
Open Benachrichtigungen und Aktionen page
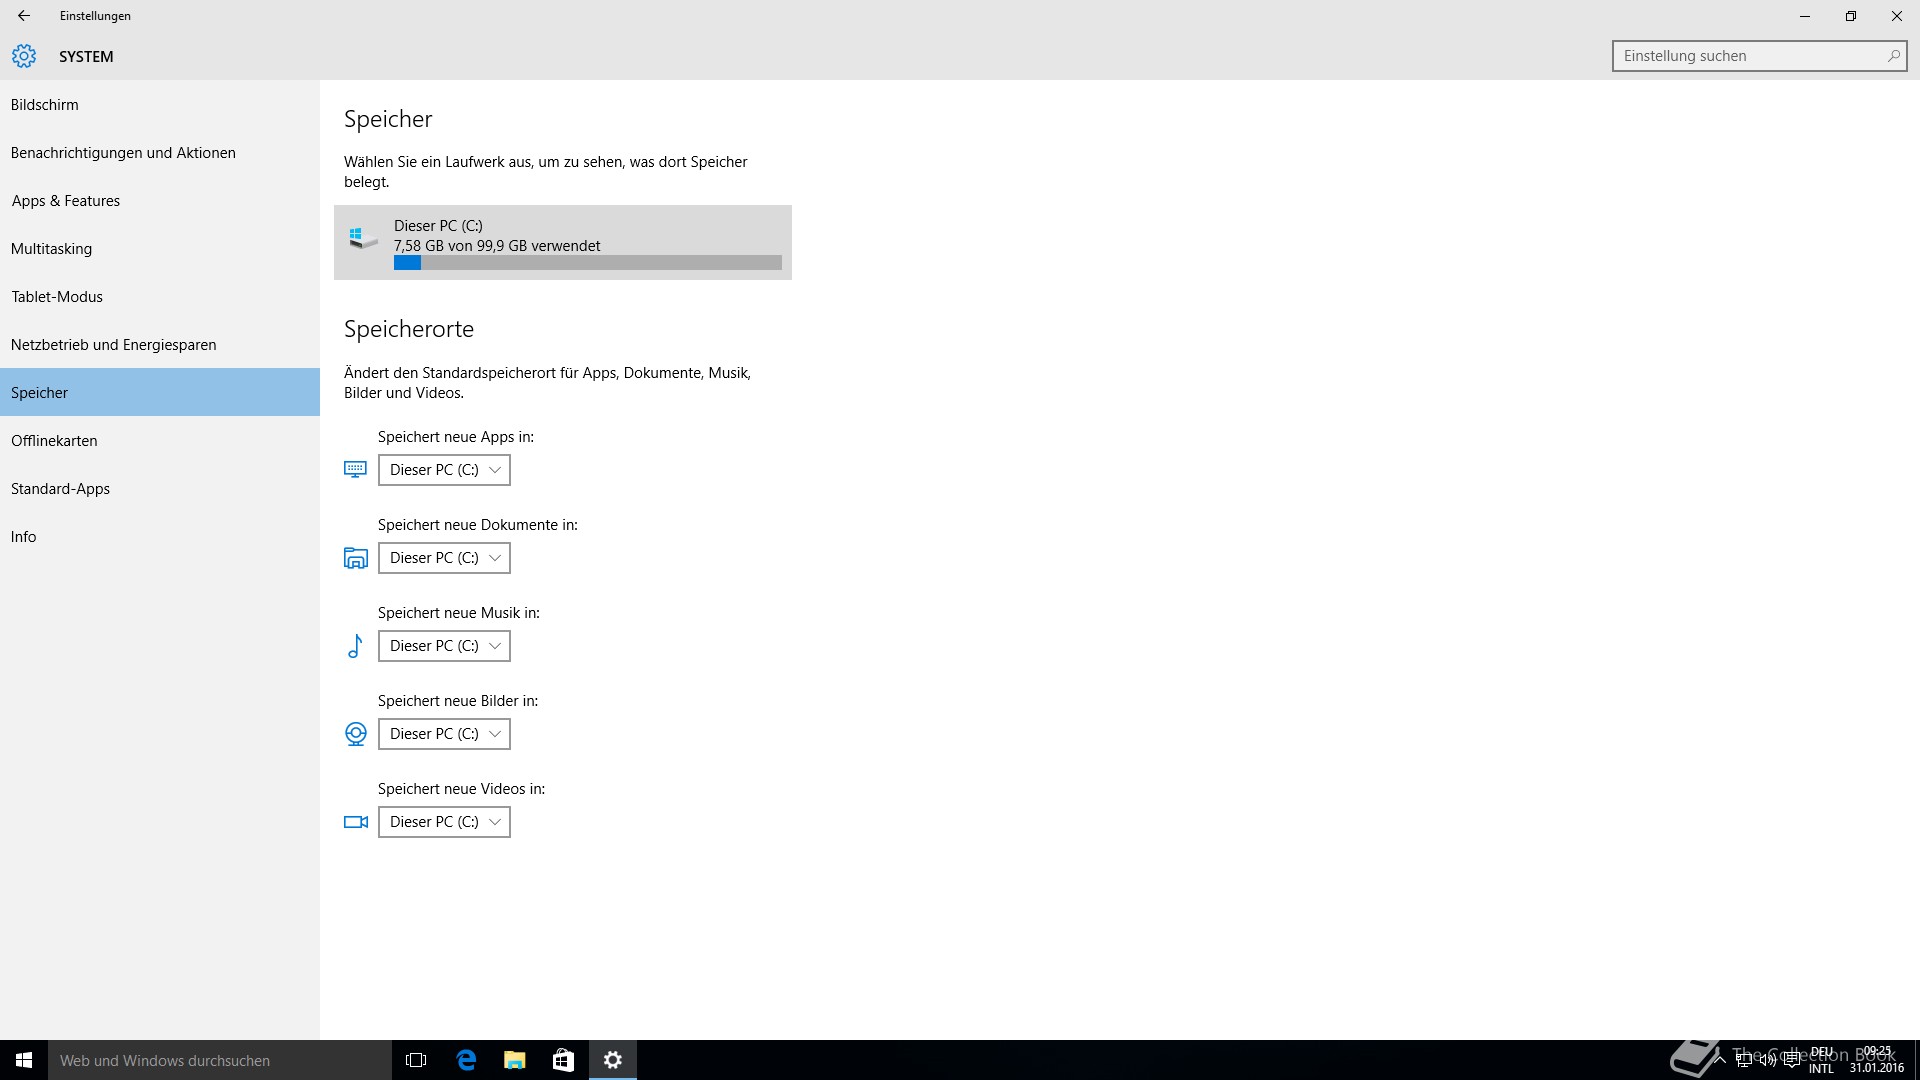[160, 152]
